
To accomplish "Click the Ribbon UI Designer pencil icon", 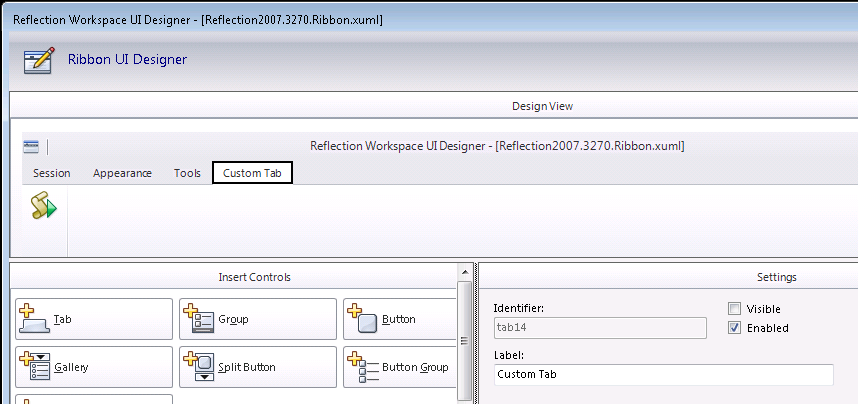I will tap(38, 60).
